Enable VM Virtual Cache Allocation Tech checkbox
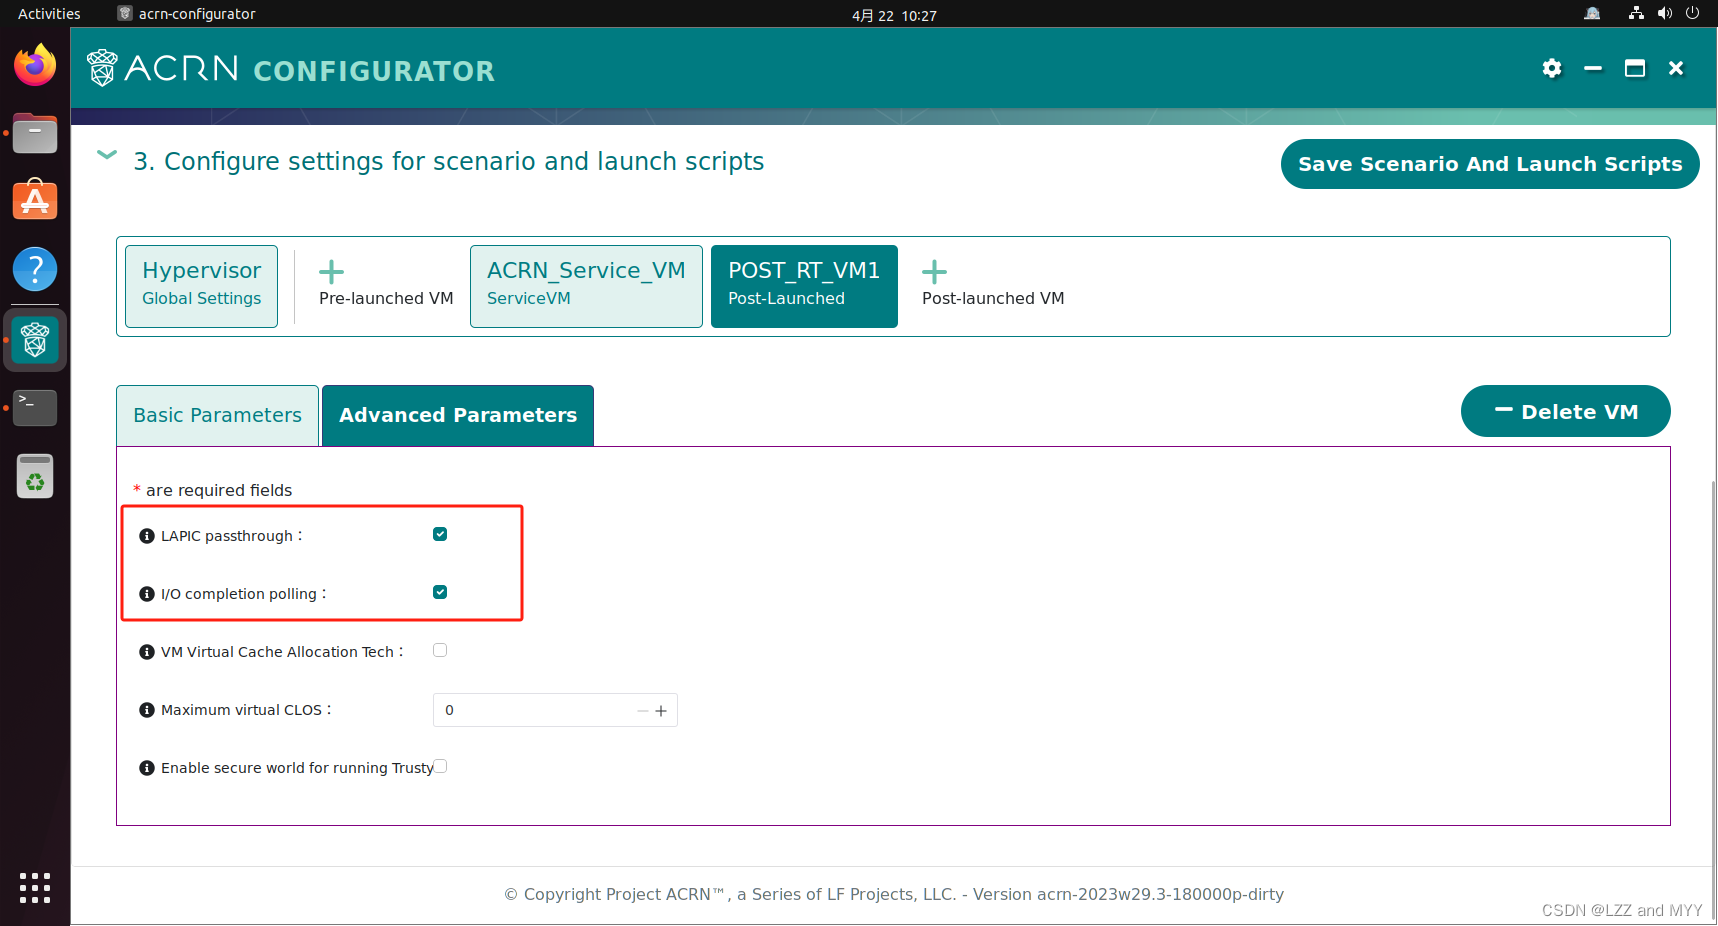The height and width of the screenshot is (926, 1718). (440, 650)
